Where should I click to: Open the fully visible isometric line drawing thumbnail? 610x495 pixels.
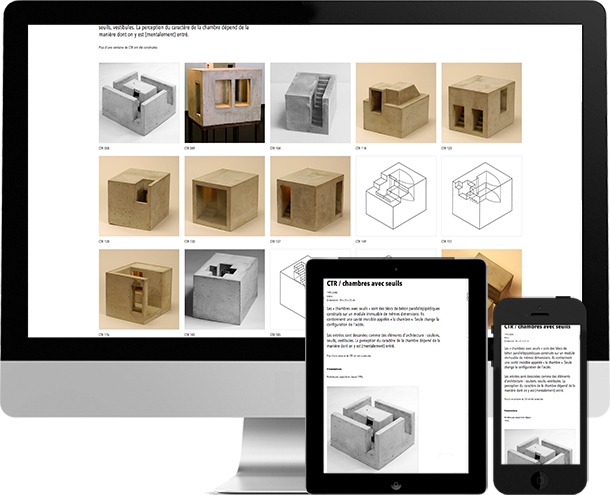click(395, 194)
